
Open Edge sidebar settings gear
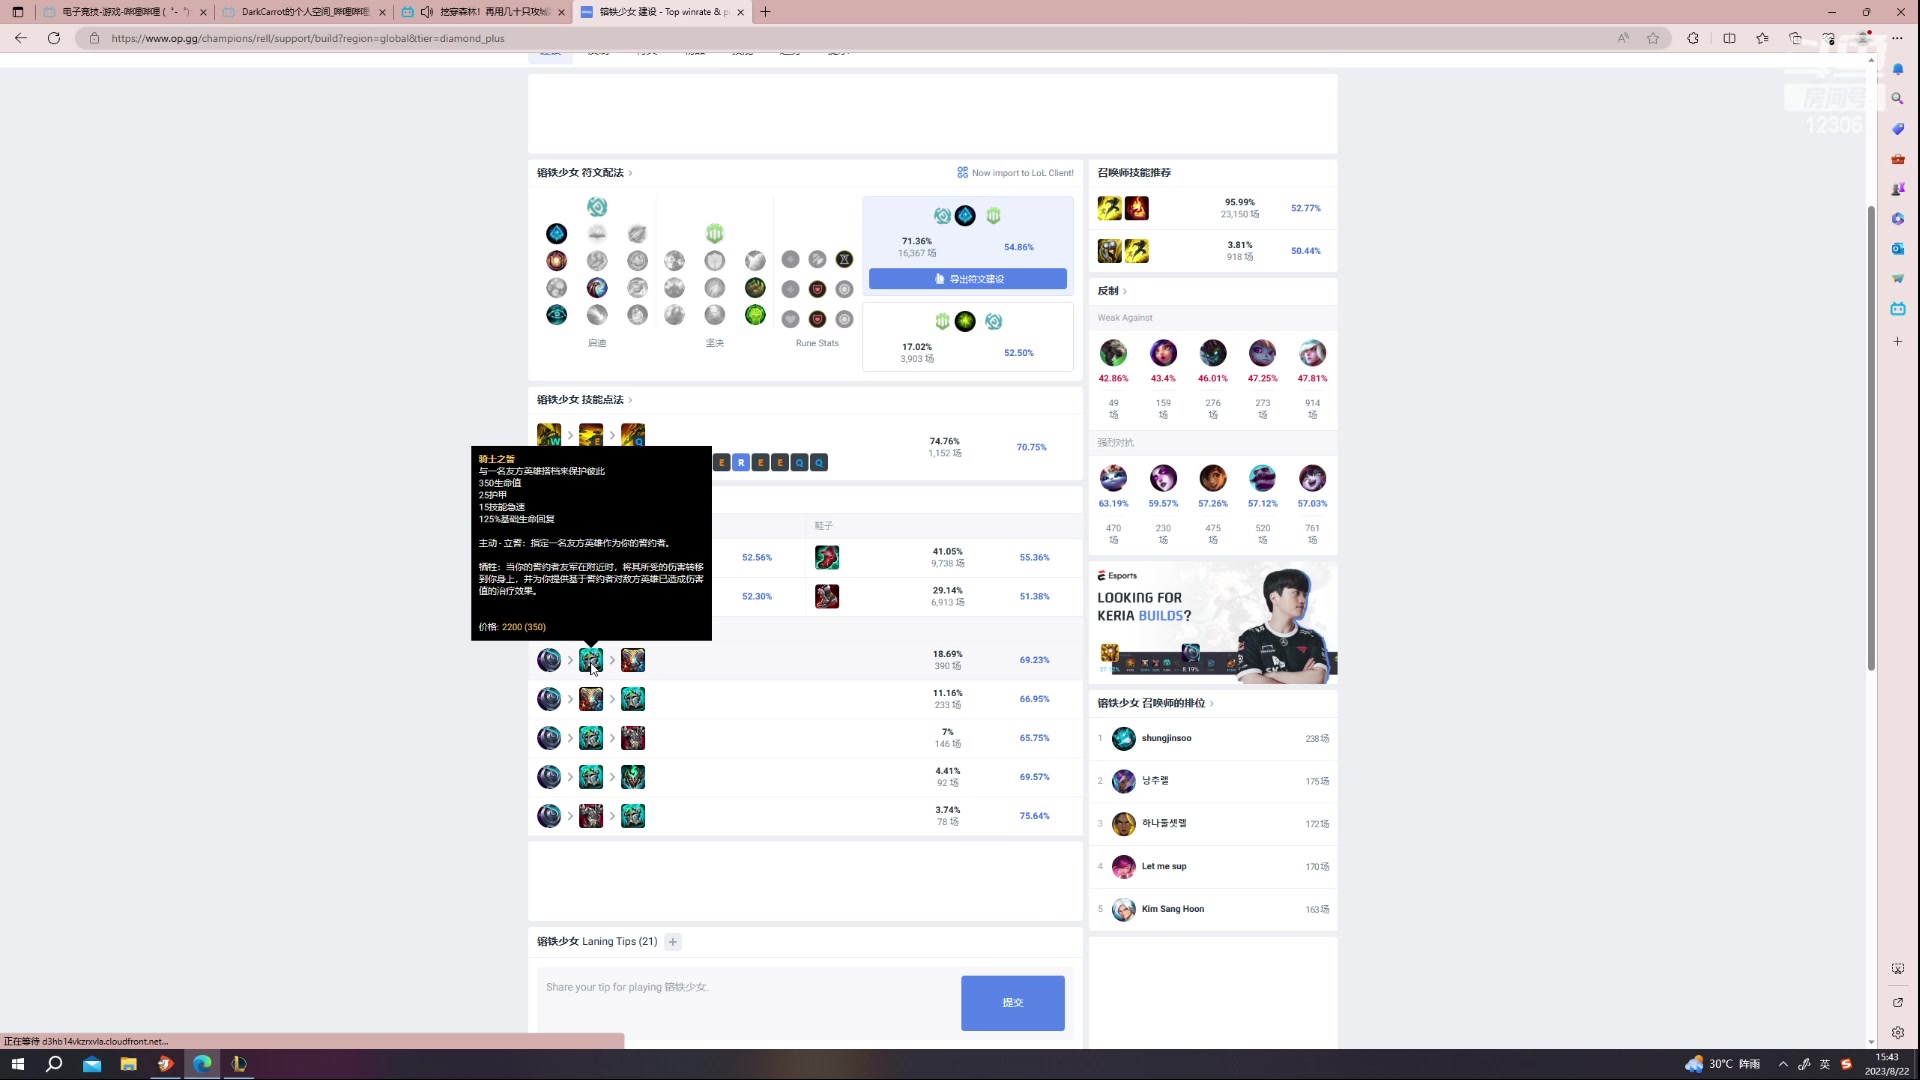pyautogui.click(x=1898, y=1033)
